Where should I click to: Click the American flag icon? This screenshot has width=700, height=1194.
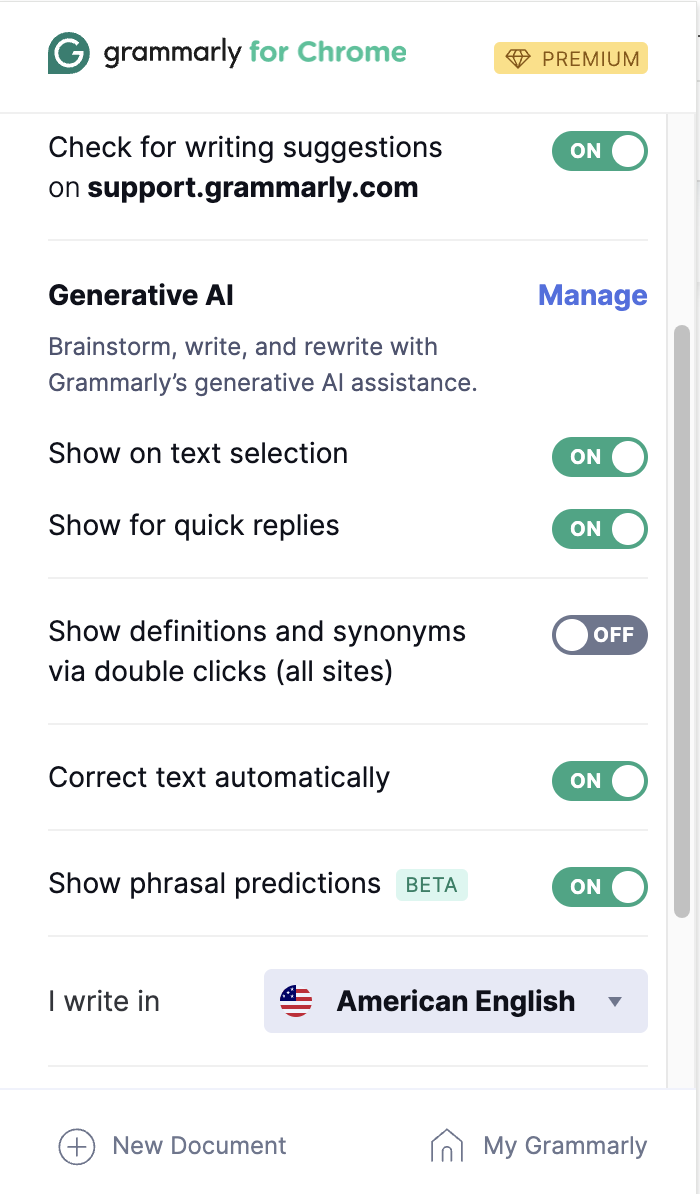pos(296,1001)
